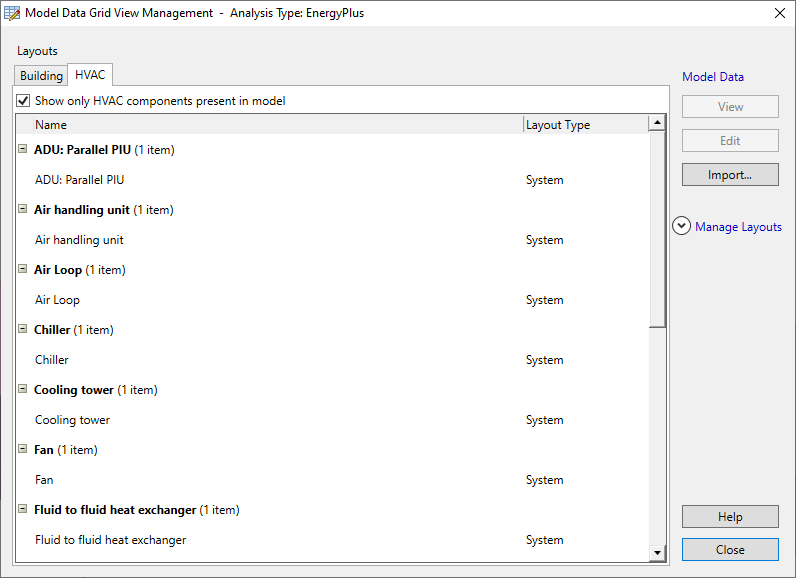Collapse the Cooling tower group icon
The width and height of the screenshot is (796, 578).
pos(23,390)
